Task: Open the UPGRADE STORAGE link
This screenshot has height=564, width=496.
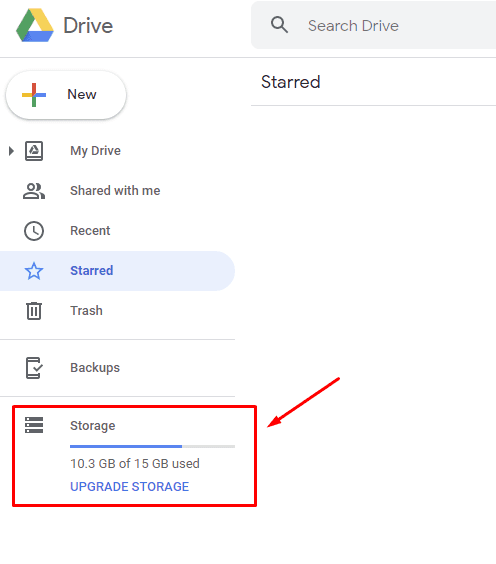Action: coord(129,487)
